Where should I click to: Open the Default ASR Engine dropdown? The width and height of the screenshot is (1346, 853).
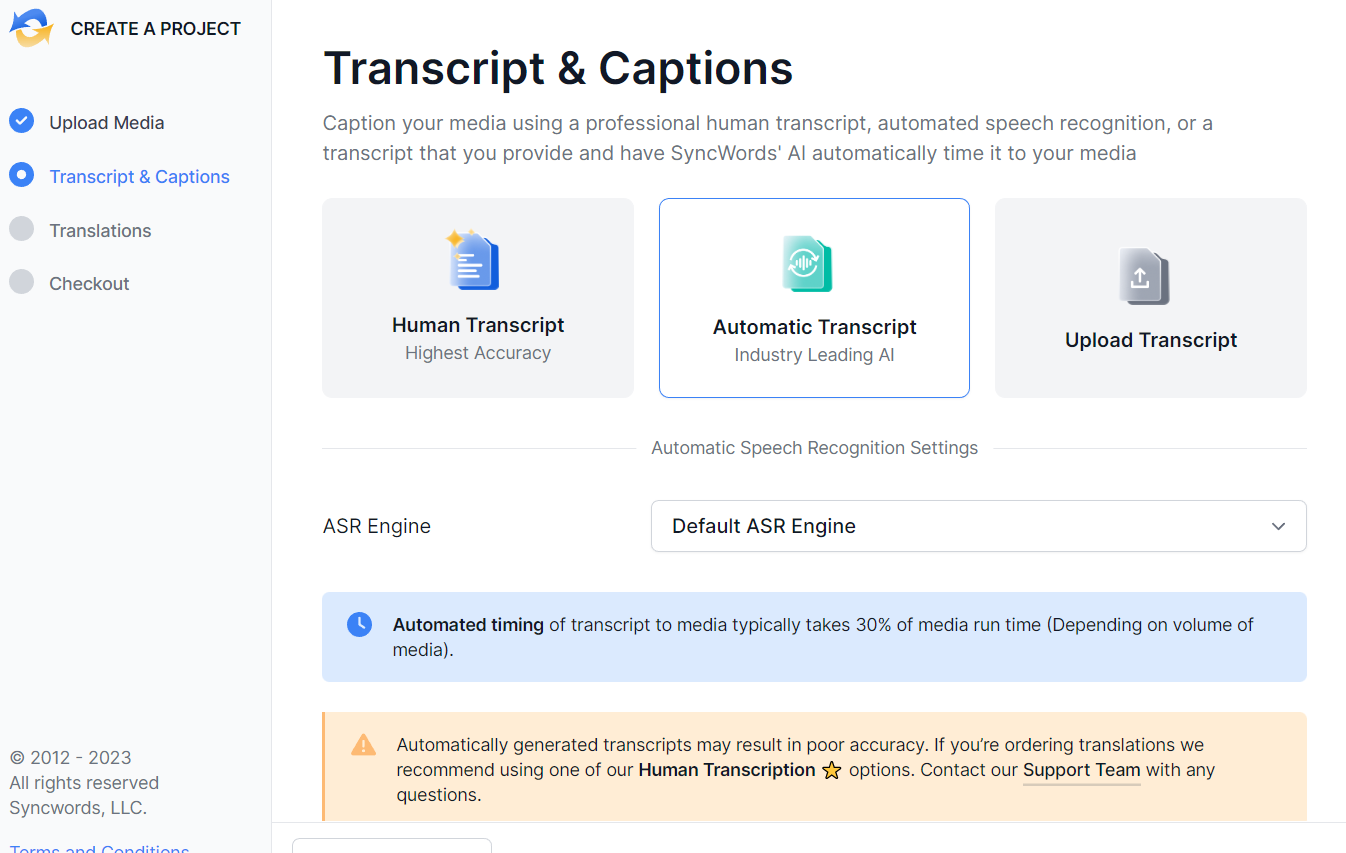pyautogui.click(x=979, y=526)
